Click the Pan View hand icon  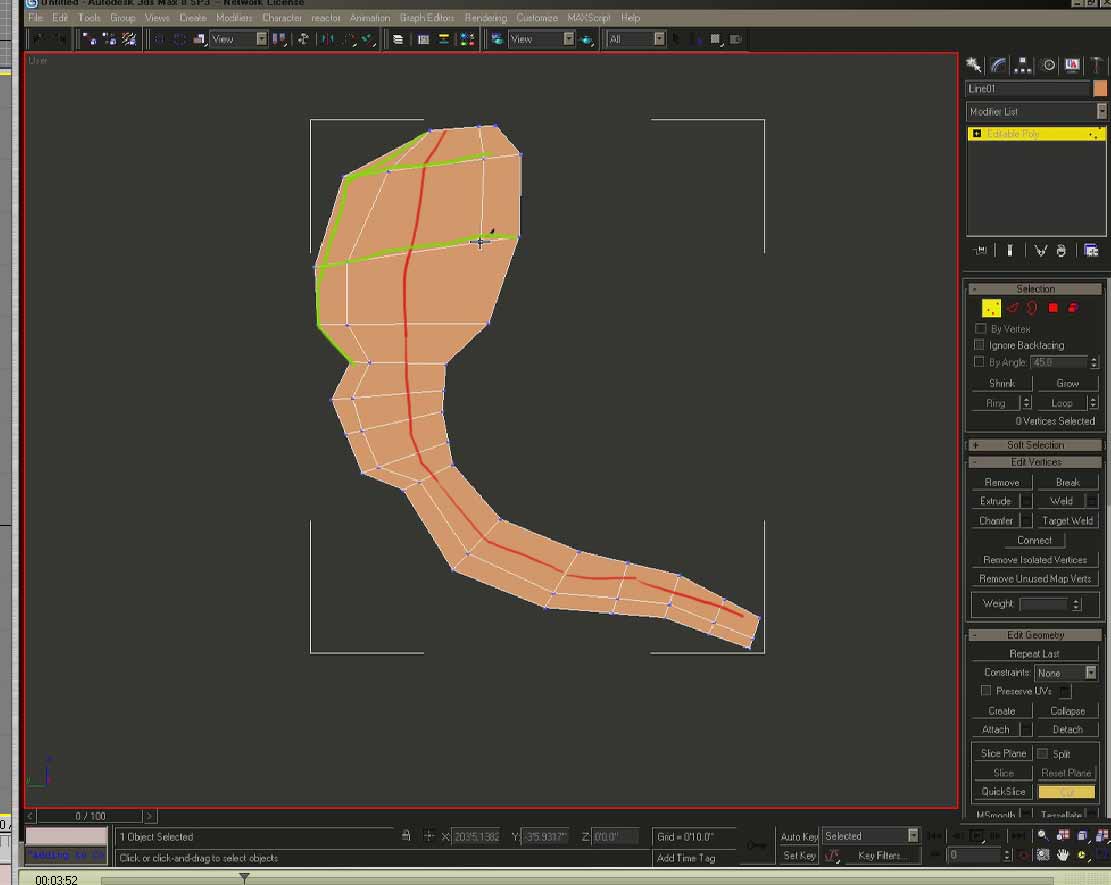[1063, 855]
